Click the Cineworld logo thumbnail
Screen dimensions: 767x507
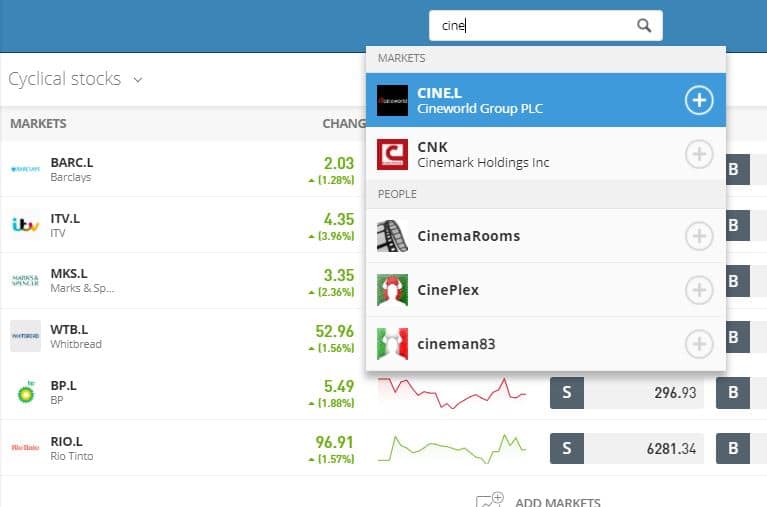392,100
